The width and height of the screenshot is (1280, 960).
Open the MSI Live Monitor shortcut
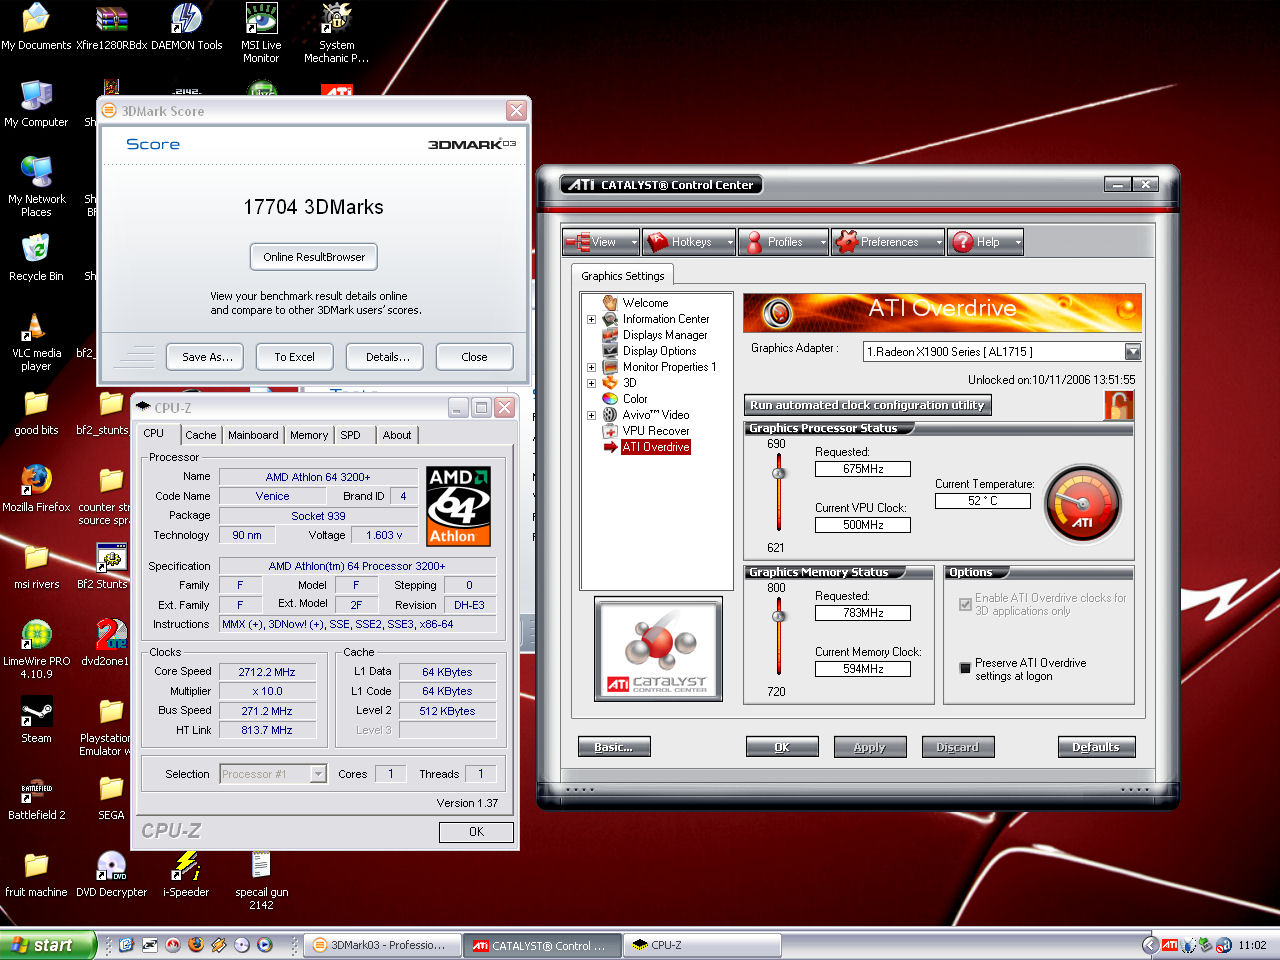[261, 33]
